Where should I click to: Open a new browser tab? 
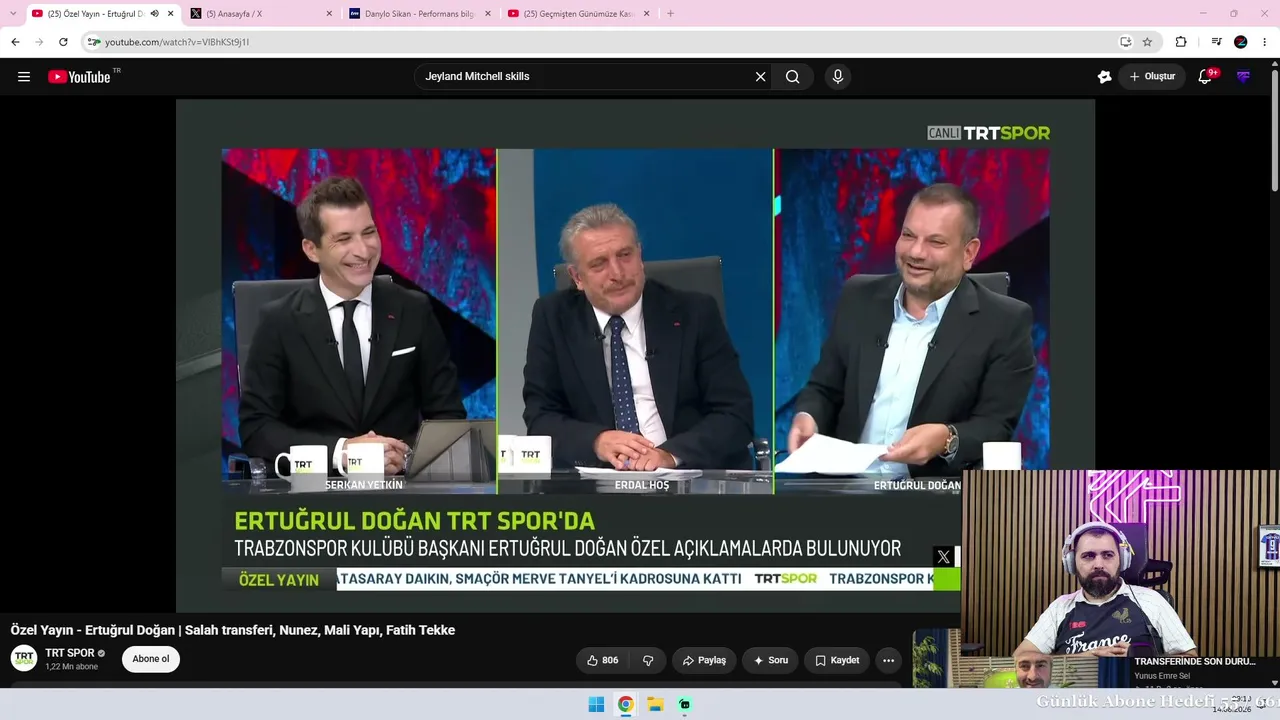click(x=670, y=14)
